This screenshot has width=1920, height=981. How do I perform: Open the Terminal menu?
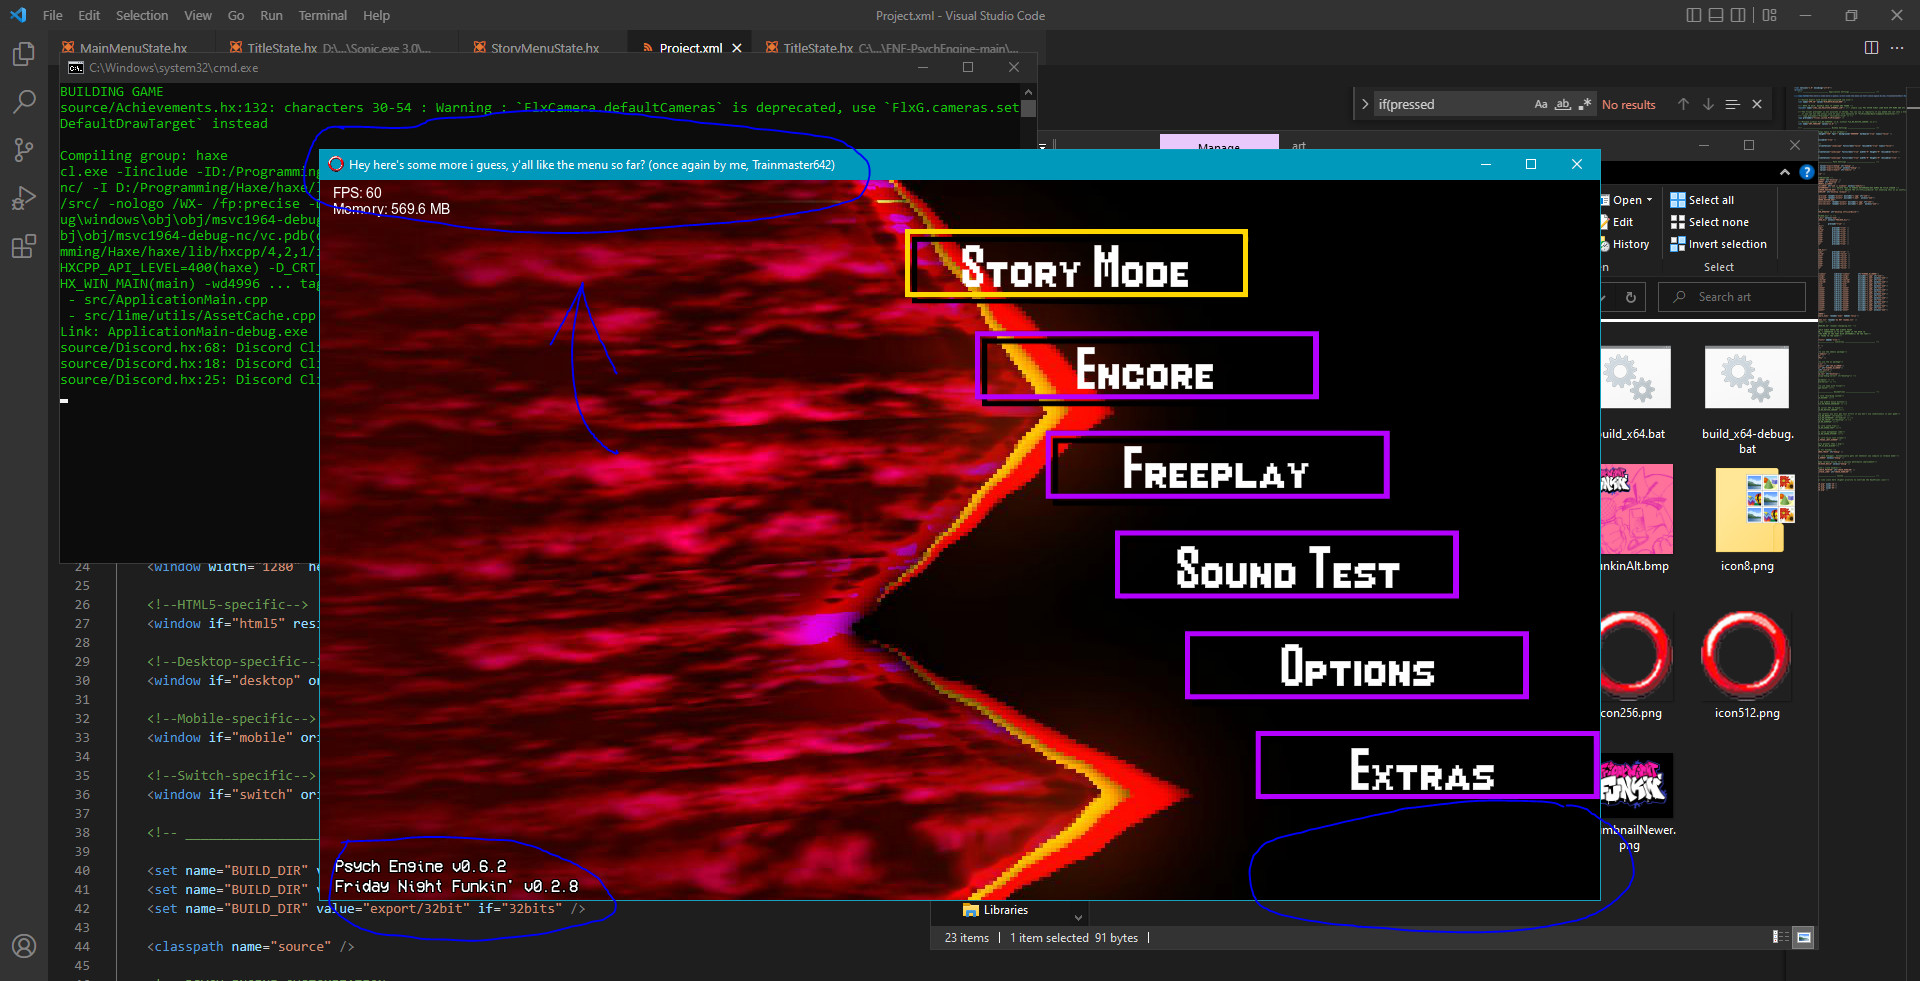click(322, 15)
